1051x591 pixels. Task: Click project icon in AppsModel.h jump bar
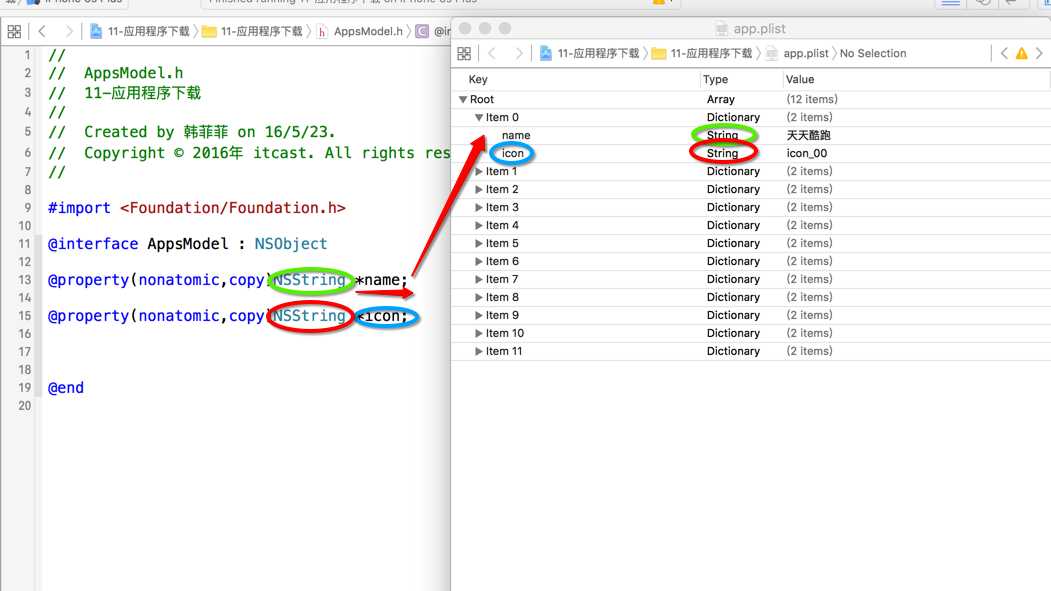pyautogui.click(x=96, y=31)
